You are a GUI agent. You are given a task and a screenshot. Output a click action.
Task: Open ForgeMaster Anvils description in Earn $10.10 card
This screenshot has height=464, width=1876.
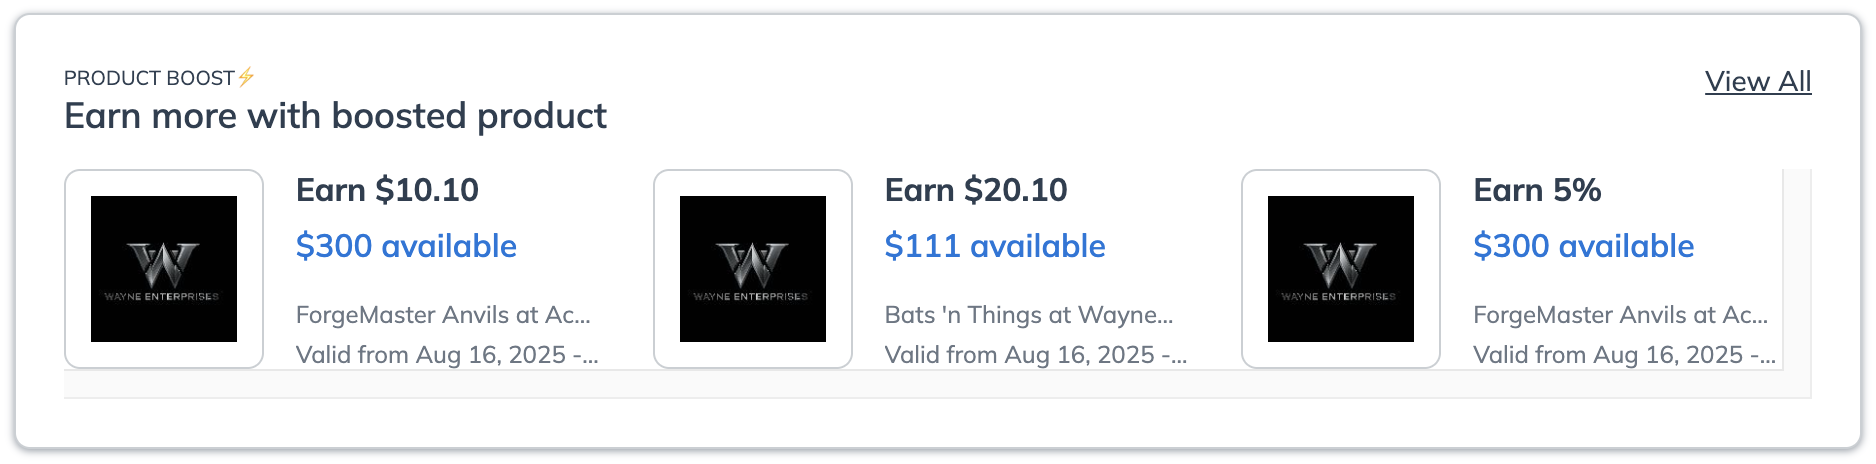(x=443, y=315)
